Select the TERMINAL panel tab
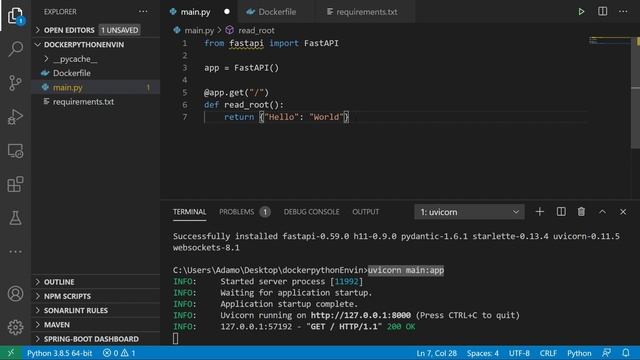 pos(189,212)
